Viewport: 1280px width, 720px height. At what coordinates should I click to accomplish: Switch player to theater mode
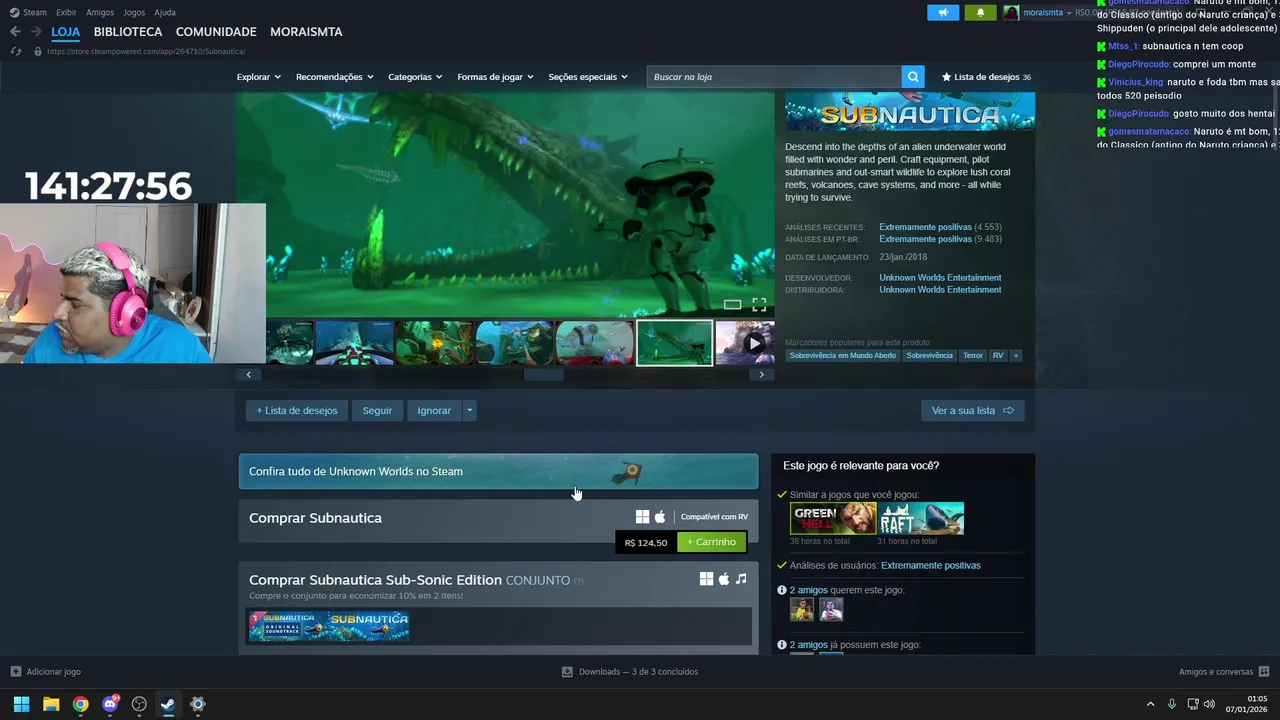pos(732,304)
